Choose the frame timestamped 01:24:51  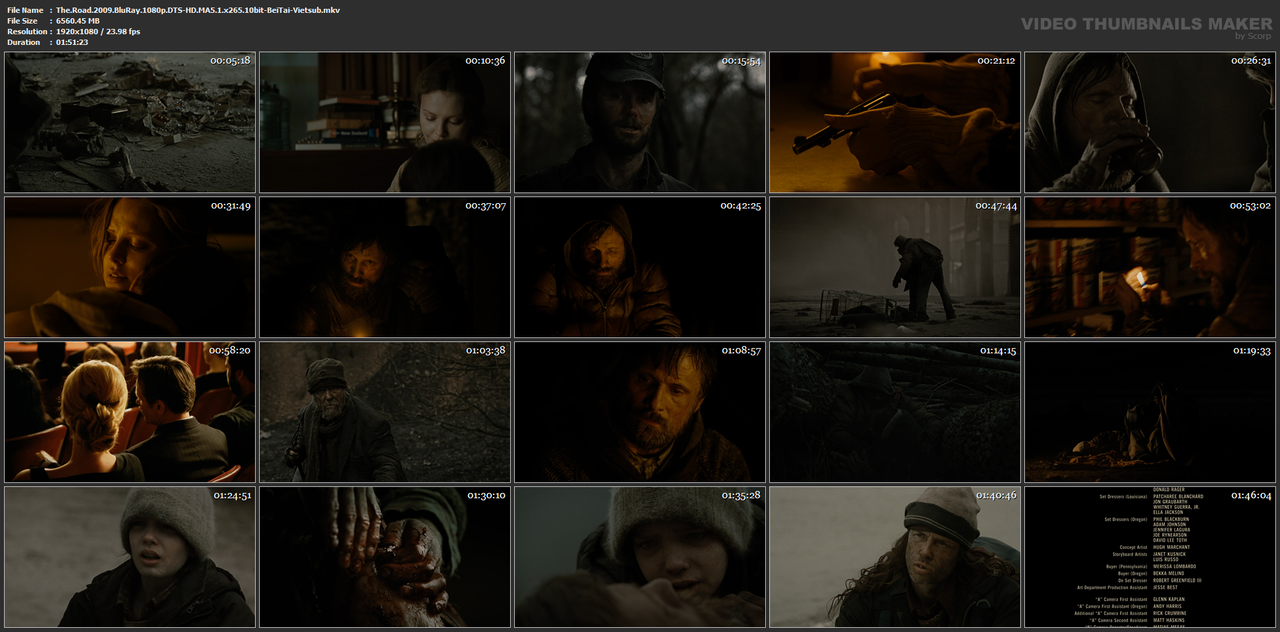click(130, 557)
